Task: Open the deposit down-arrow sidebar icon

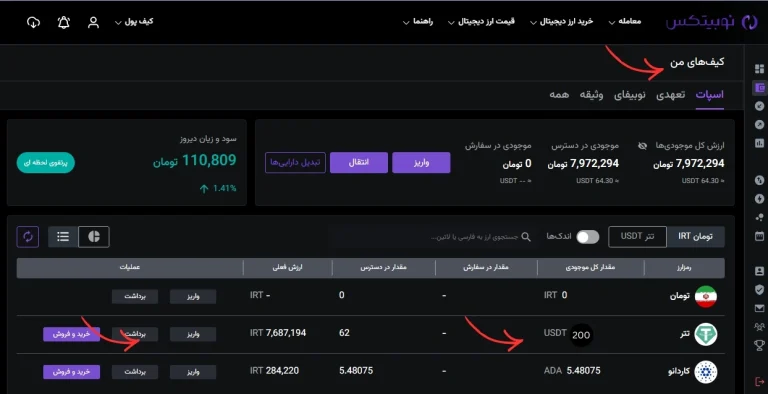Action: [759, 106]
